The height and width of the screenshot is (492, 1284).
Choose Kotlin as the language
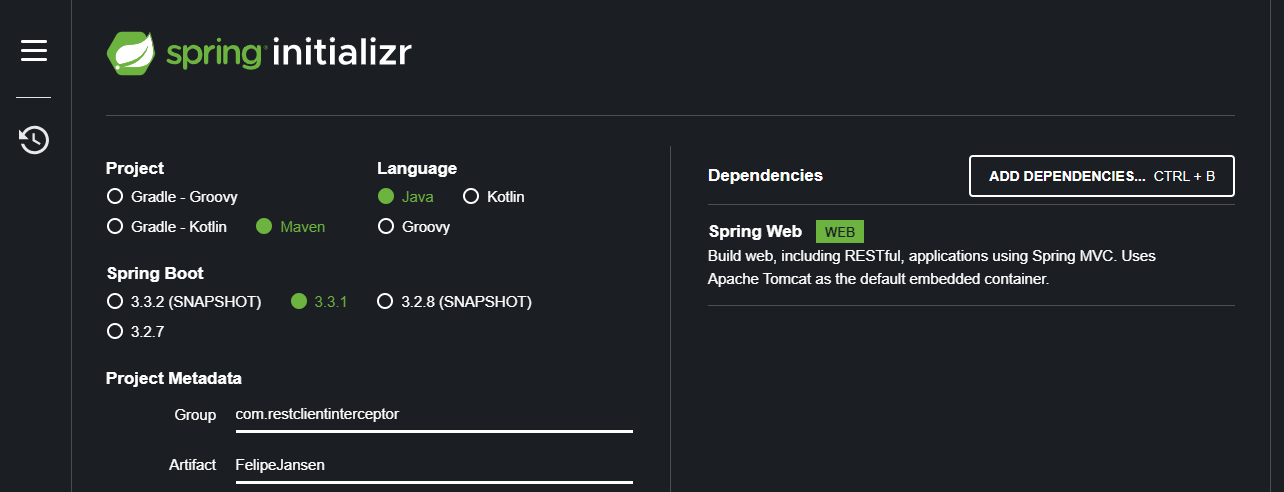pos(471,197)
